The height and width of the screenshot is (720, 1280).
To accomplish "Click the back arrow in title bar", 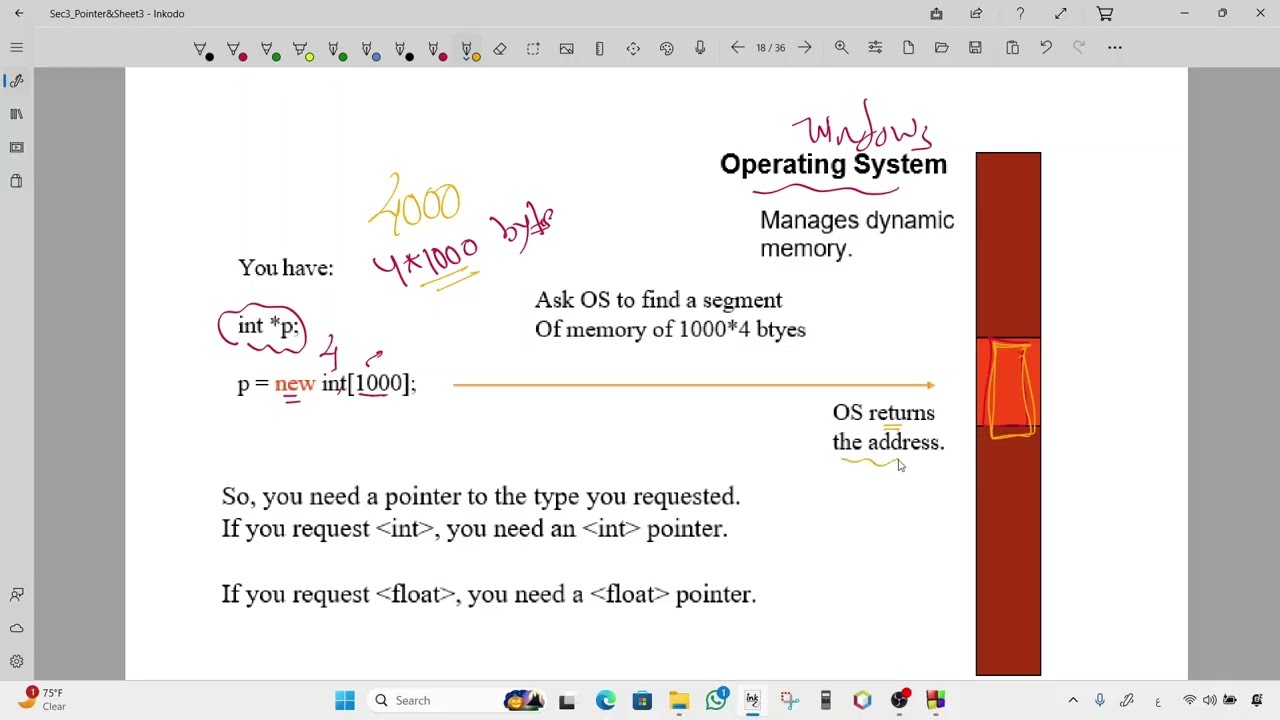I will [x=19, y=14].
